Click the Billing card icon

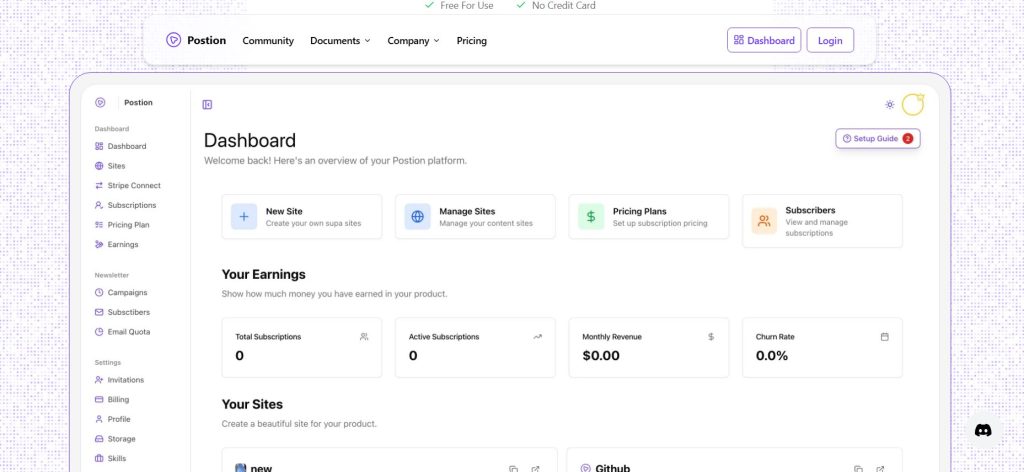pyautogui.click(x=99, y=400)
